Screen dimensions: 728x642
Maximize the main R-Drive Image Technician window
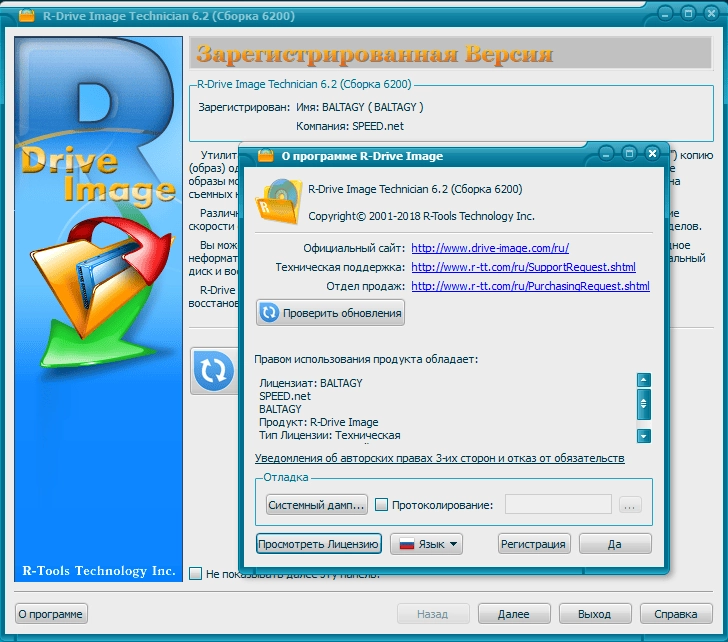(688, 13)
